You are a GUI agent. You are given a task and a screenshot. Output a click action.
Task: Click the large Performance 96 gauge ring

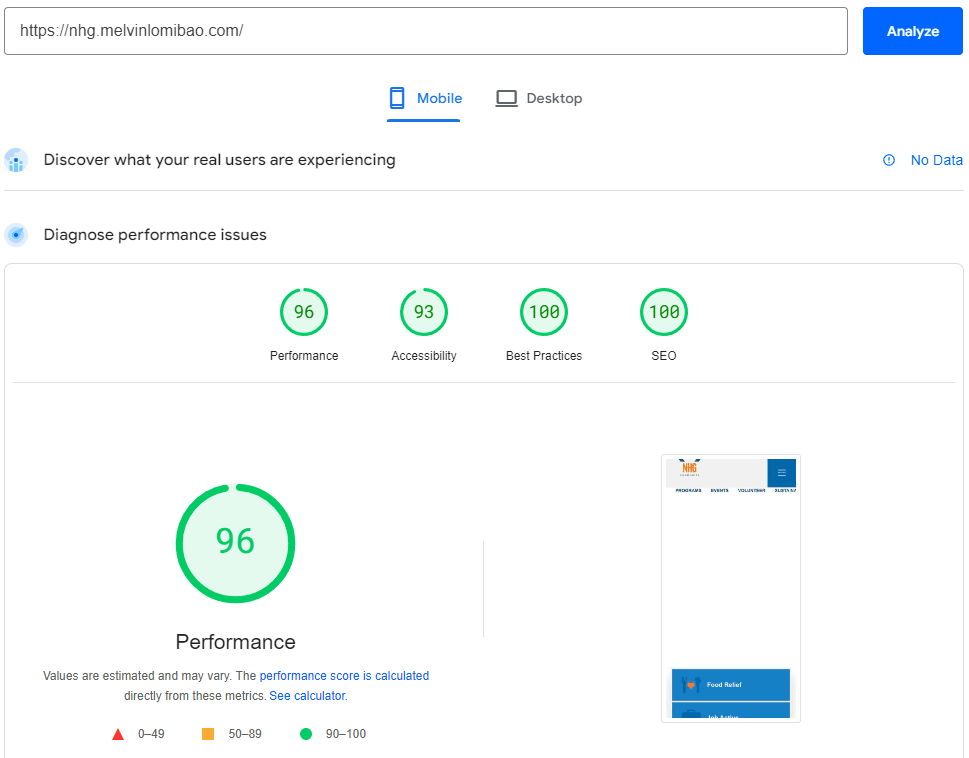click(x=235, y=543)
